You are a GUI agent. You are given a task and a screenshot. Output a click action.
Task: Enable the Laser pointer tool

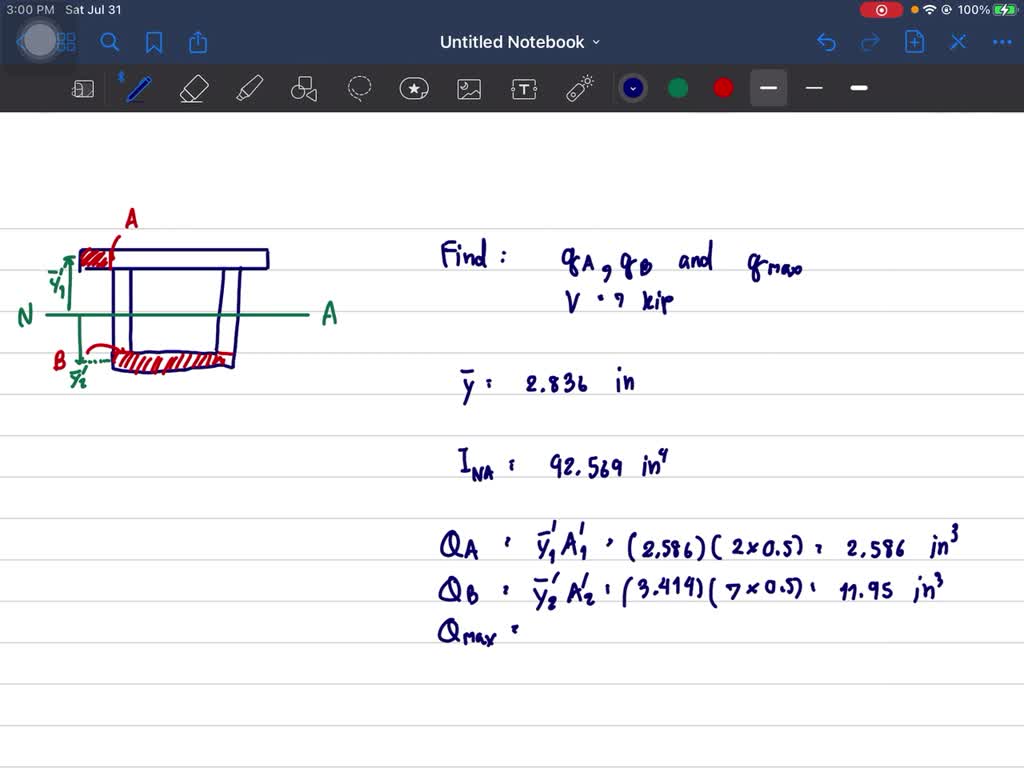[579, 88]
